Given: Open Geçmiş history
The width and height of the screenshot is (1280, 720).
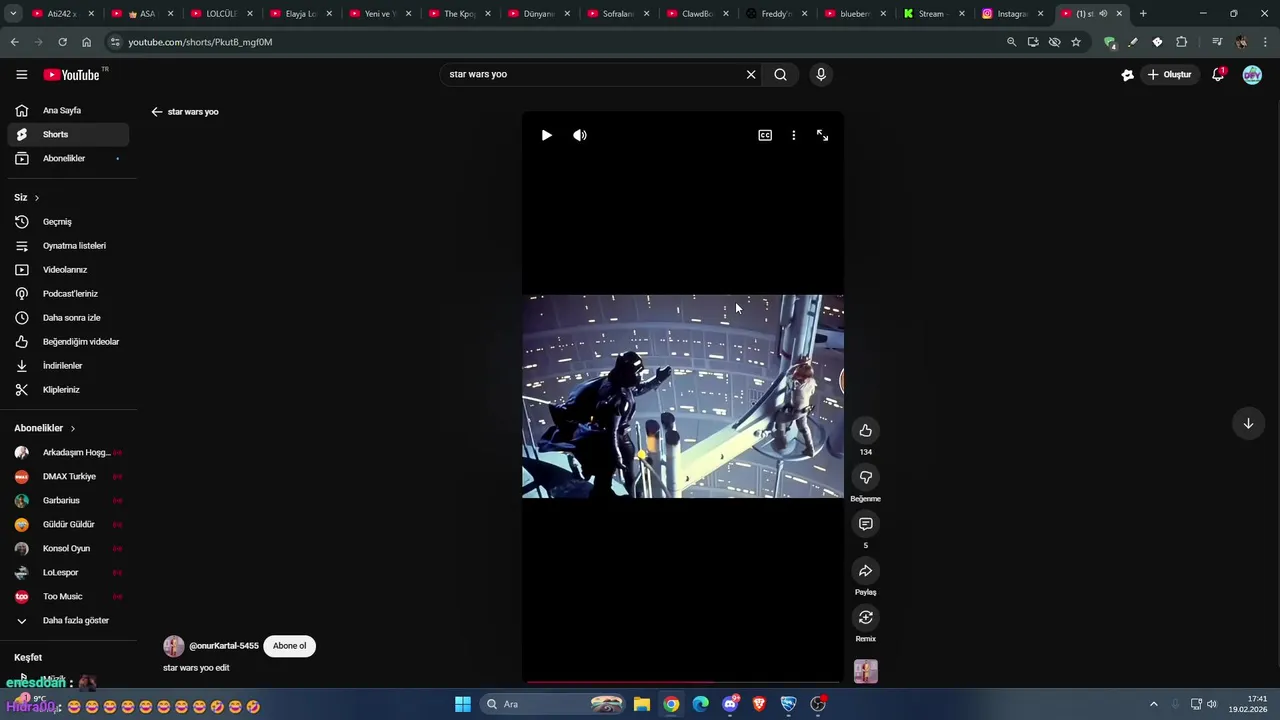Looking at the screenshot, I should [x=68, y=222].
